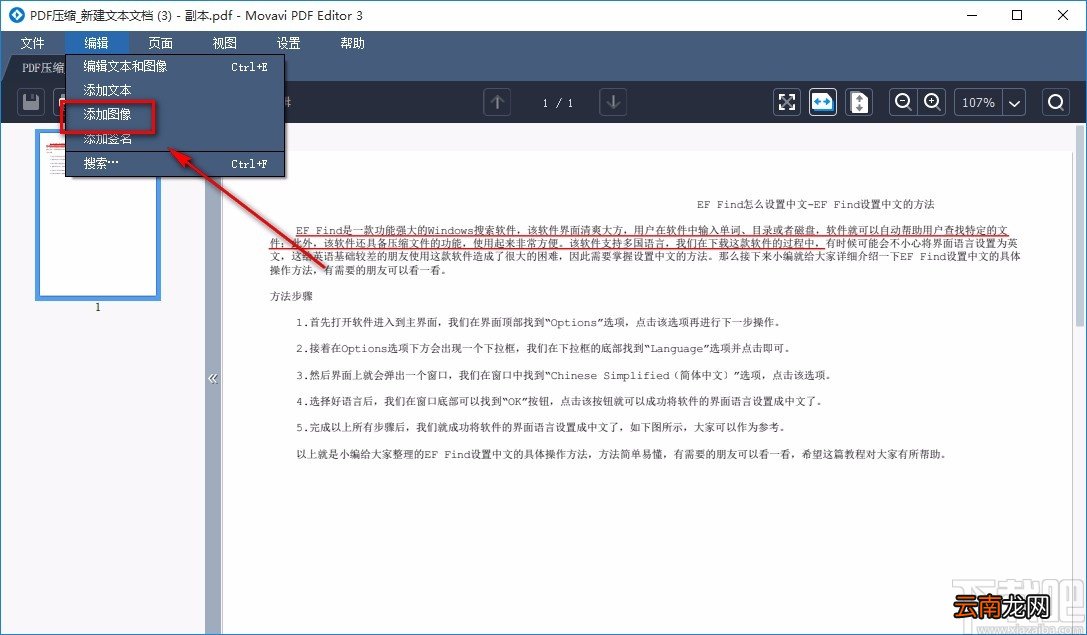Viewport: 1087px width, 635px height.
Task: Click the save floppy disk icon
Action: coord(31,103)
